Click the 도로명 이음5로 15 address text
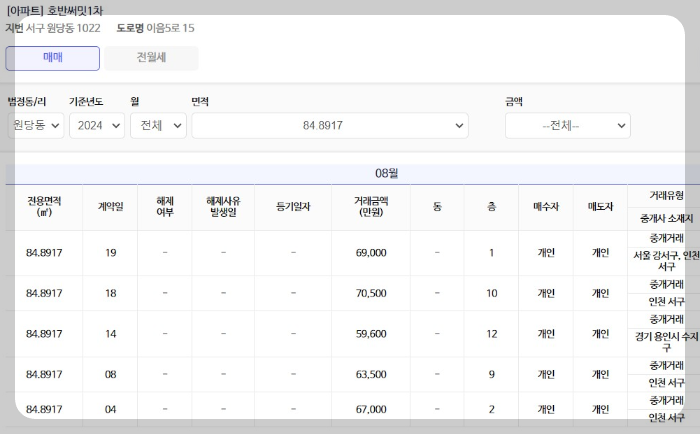 click(155, 28)
